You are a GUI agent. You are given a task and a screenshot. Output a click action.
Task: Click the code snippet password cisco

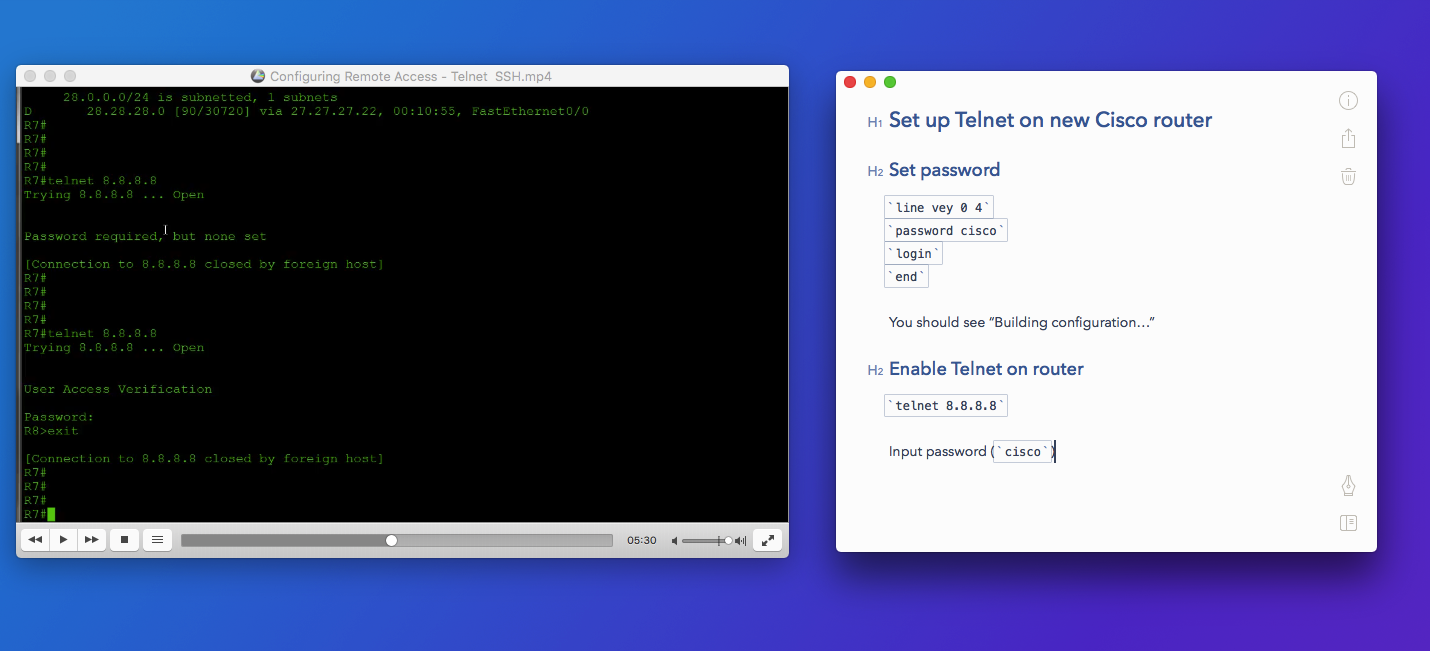click(x=946, y=231)
